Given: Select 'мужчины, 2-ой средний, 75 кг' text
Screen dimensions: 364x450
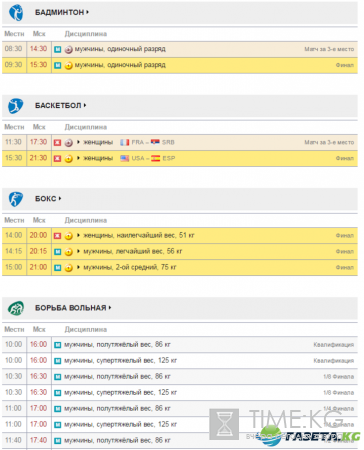Looking at the screenshot, I should coord(130,267).
